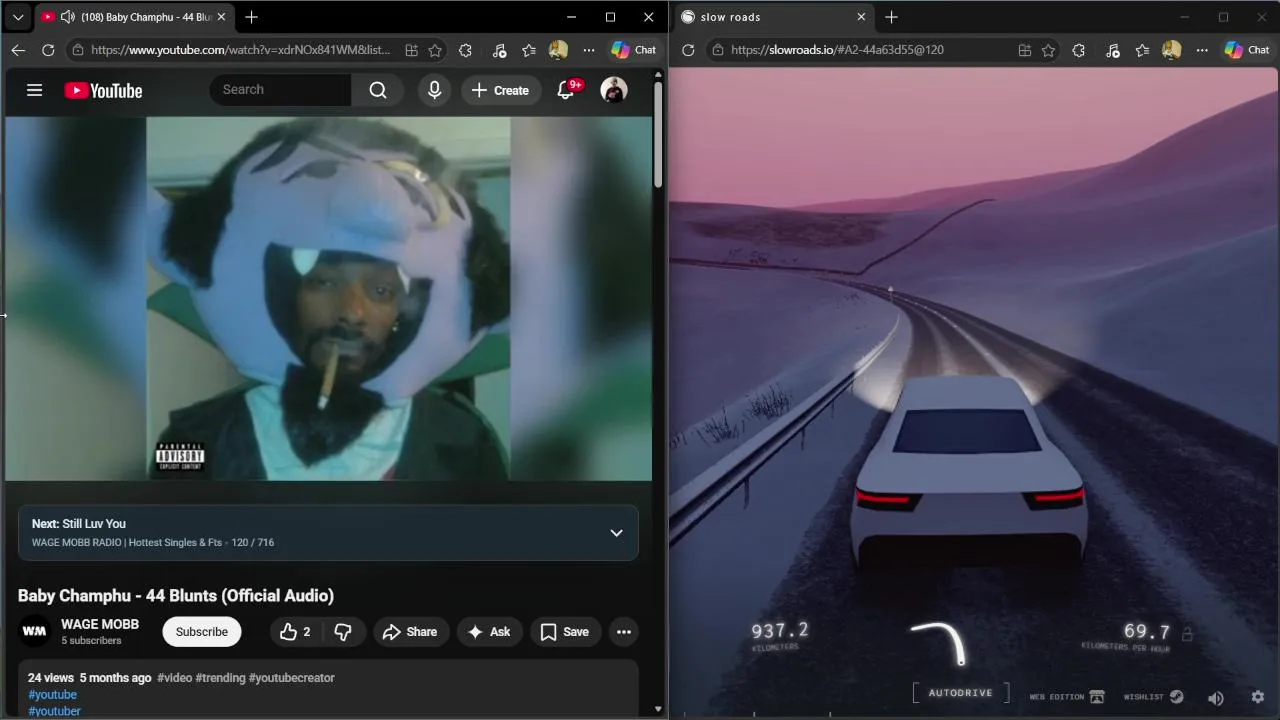The image size is (1280, 720).
Task: Open Copilot Chat in YouTube window
Action: coord(634,50)
